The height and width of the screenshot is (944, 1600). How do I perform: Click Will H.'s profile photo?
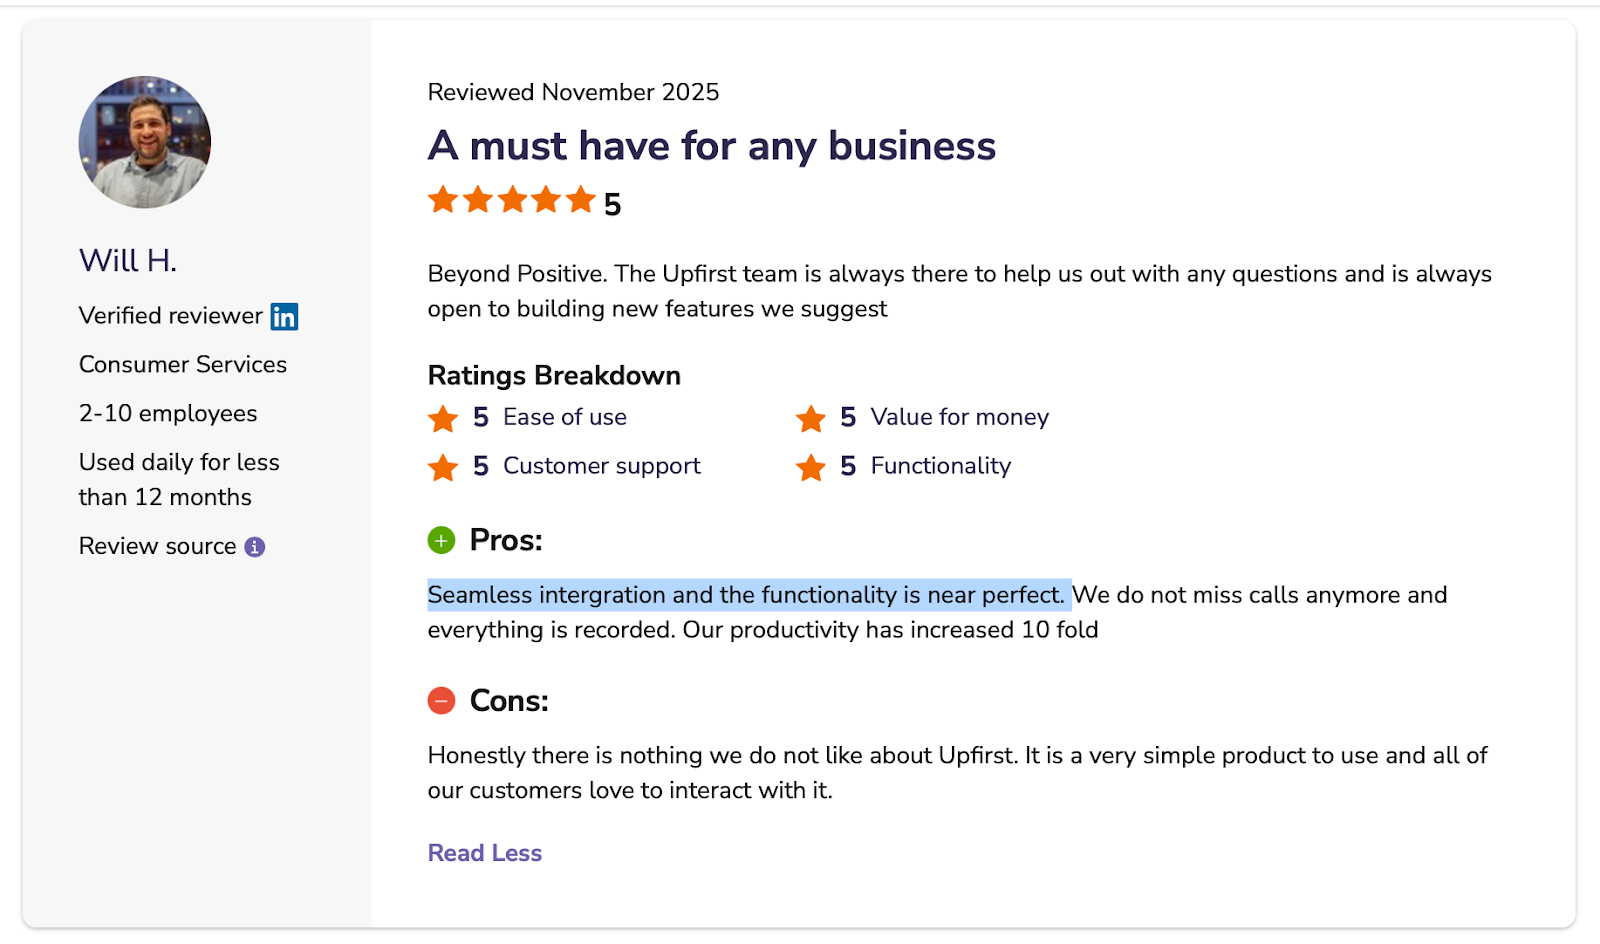(x=145, y=142)
